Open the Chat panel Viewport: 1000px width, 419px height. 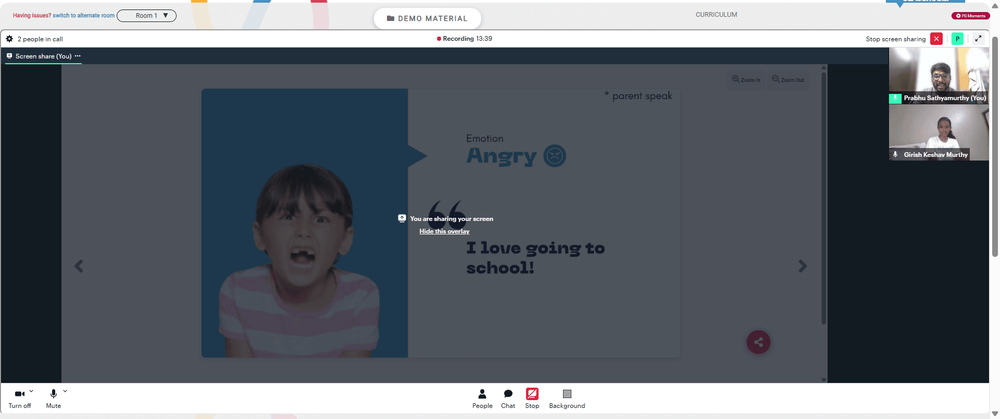[x=508, y=399]
